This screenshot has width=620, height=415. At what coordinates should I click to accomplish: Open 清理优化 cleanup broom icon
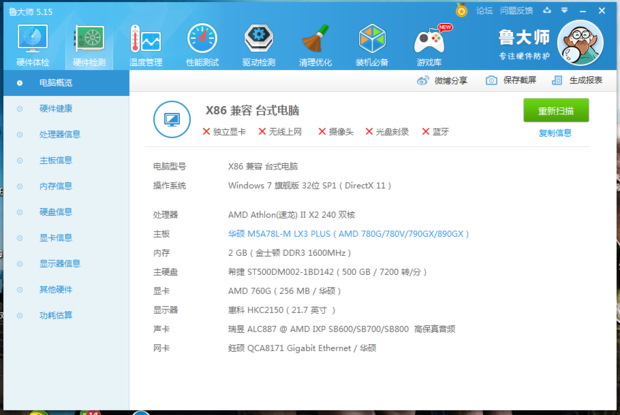(315, 39)
